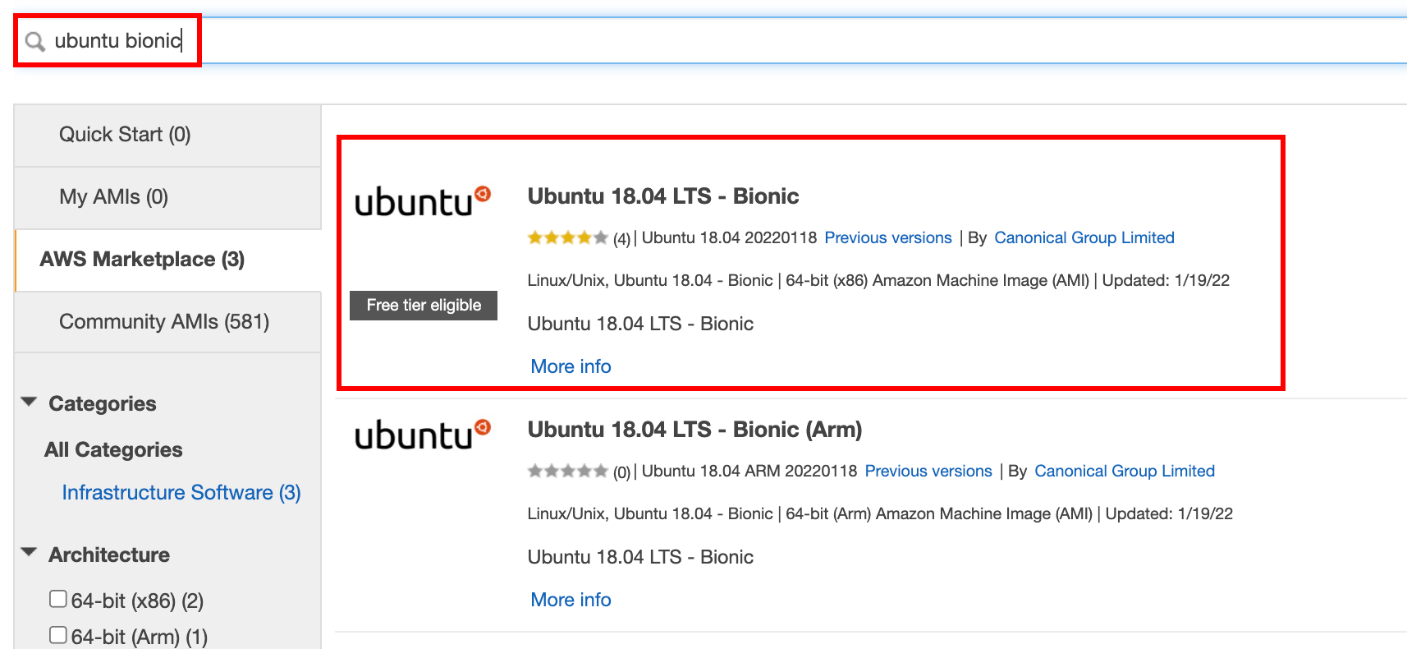Select the AWS Marketplace tab

pyautogui.click(x=142, y=259)
